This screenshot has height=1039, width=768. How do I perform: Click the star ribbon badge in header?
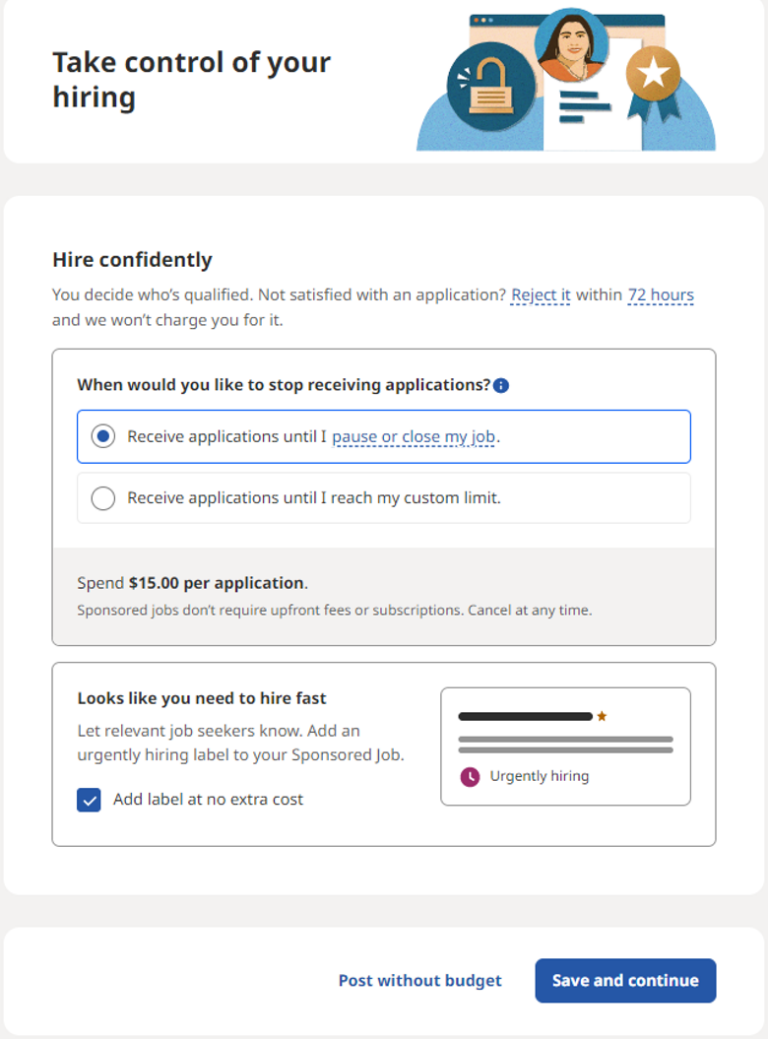[x=652, y=74]
